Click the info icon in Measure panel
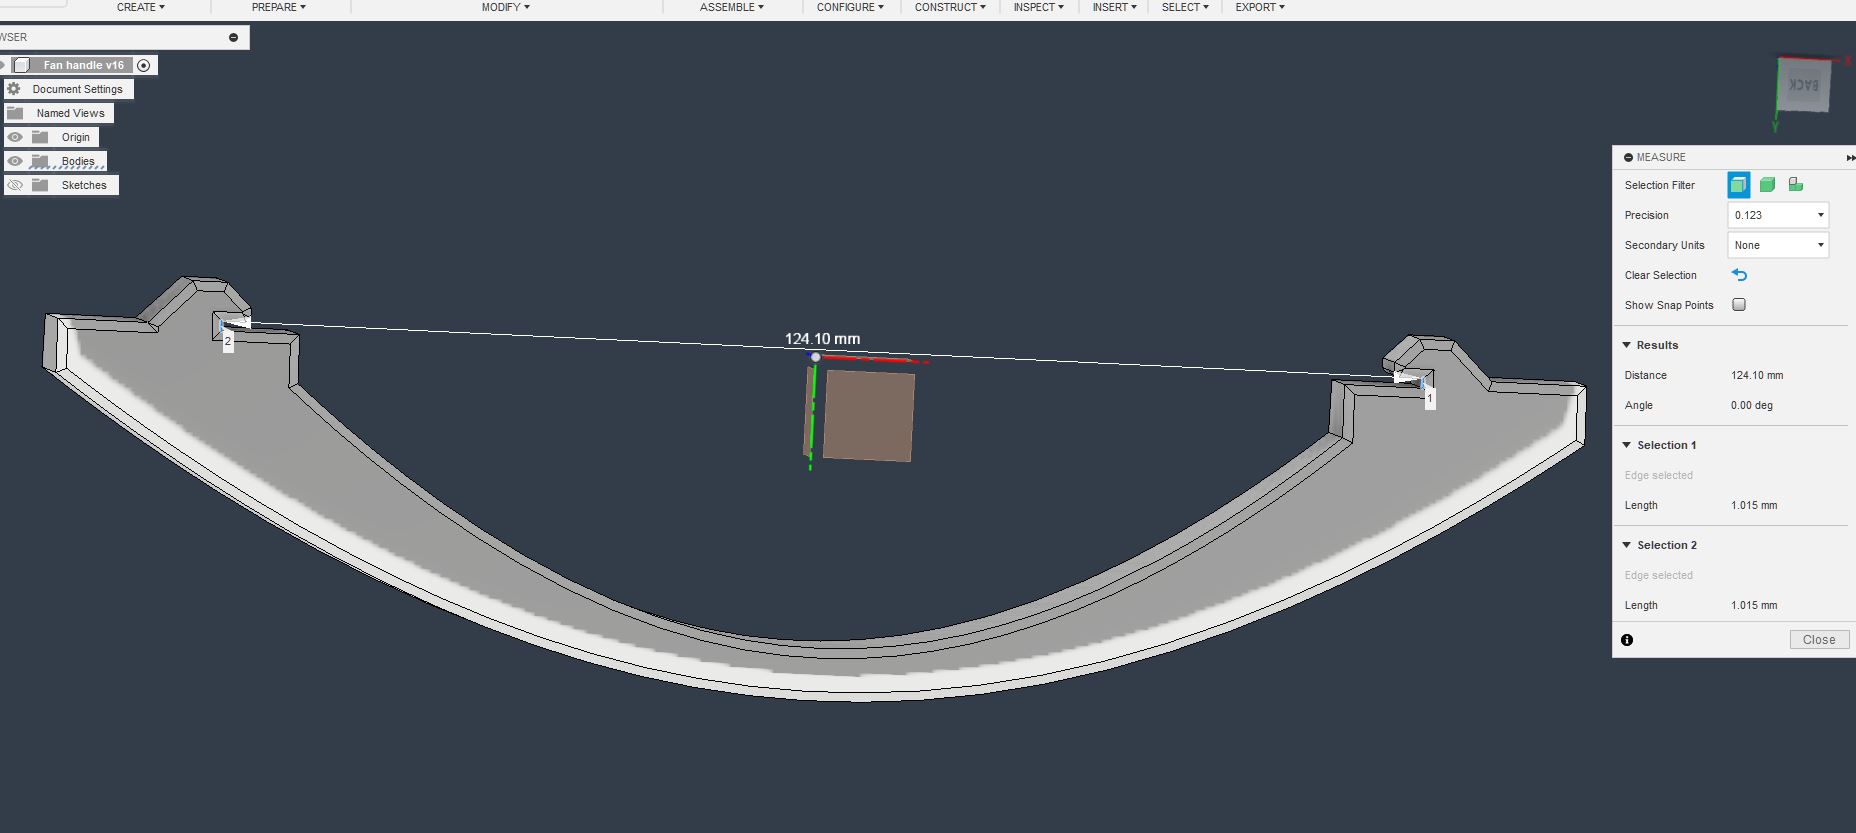Screen dimensions: 1856x833 pos(1627,640)
